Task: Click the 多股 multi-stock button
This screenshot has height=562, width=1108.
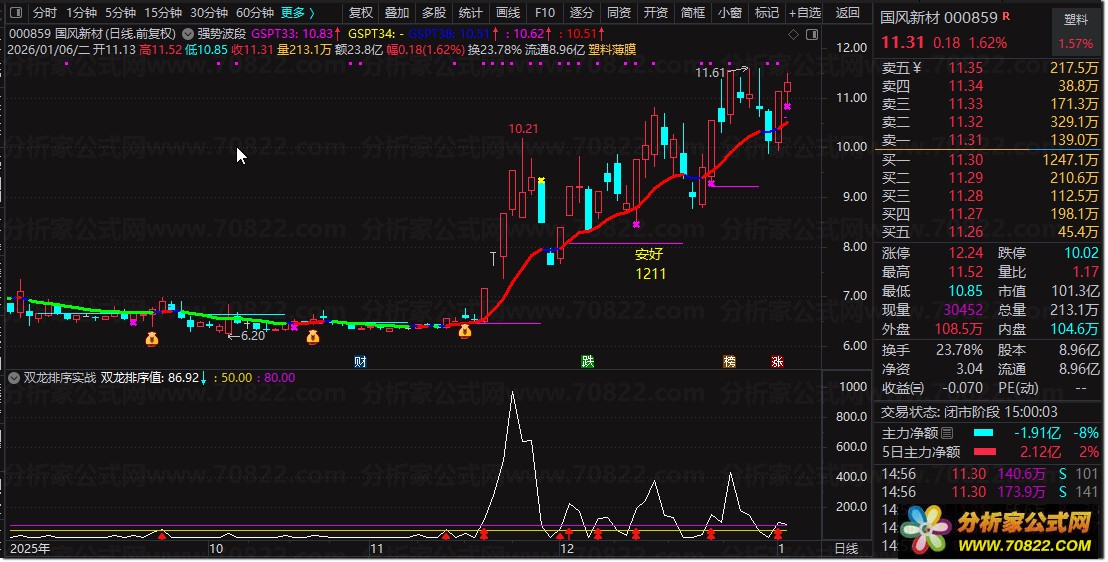Action: pyautogui.click(x=434, y=13)
